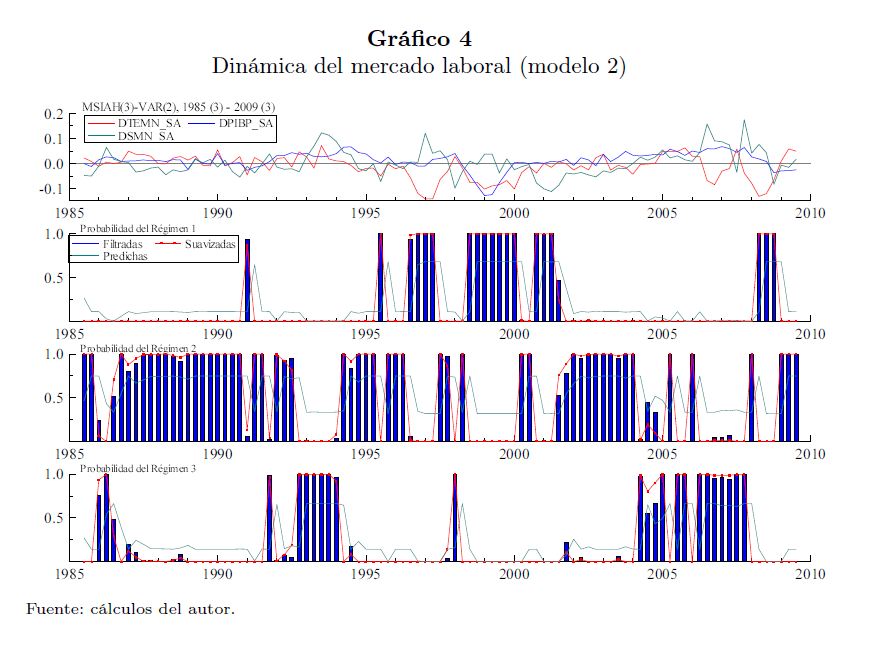Click the Fuente: cálculos del autor note
Viewport: 871px width, 647px height.
coord(130,608)
